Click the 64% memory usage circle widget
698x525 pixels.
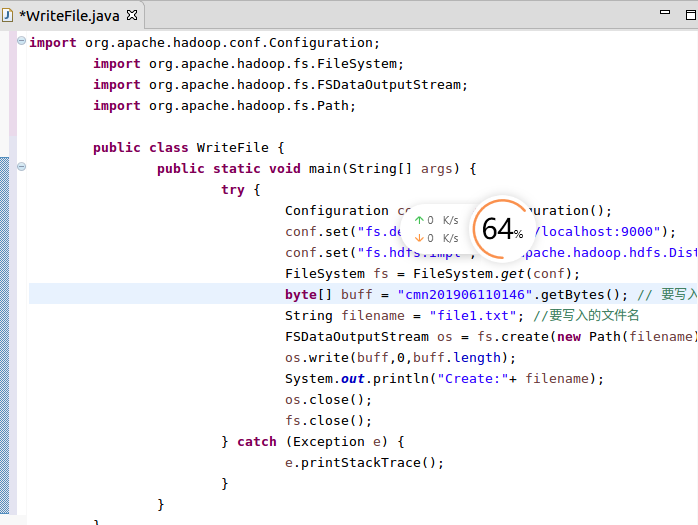(x=502, y=228)
